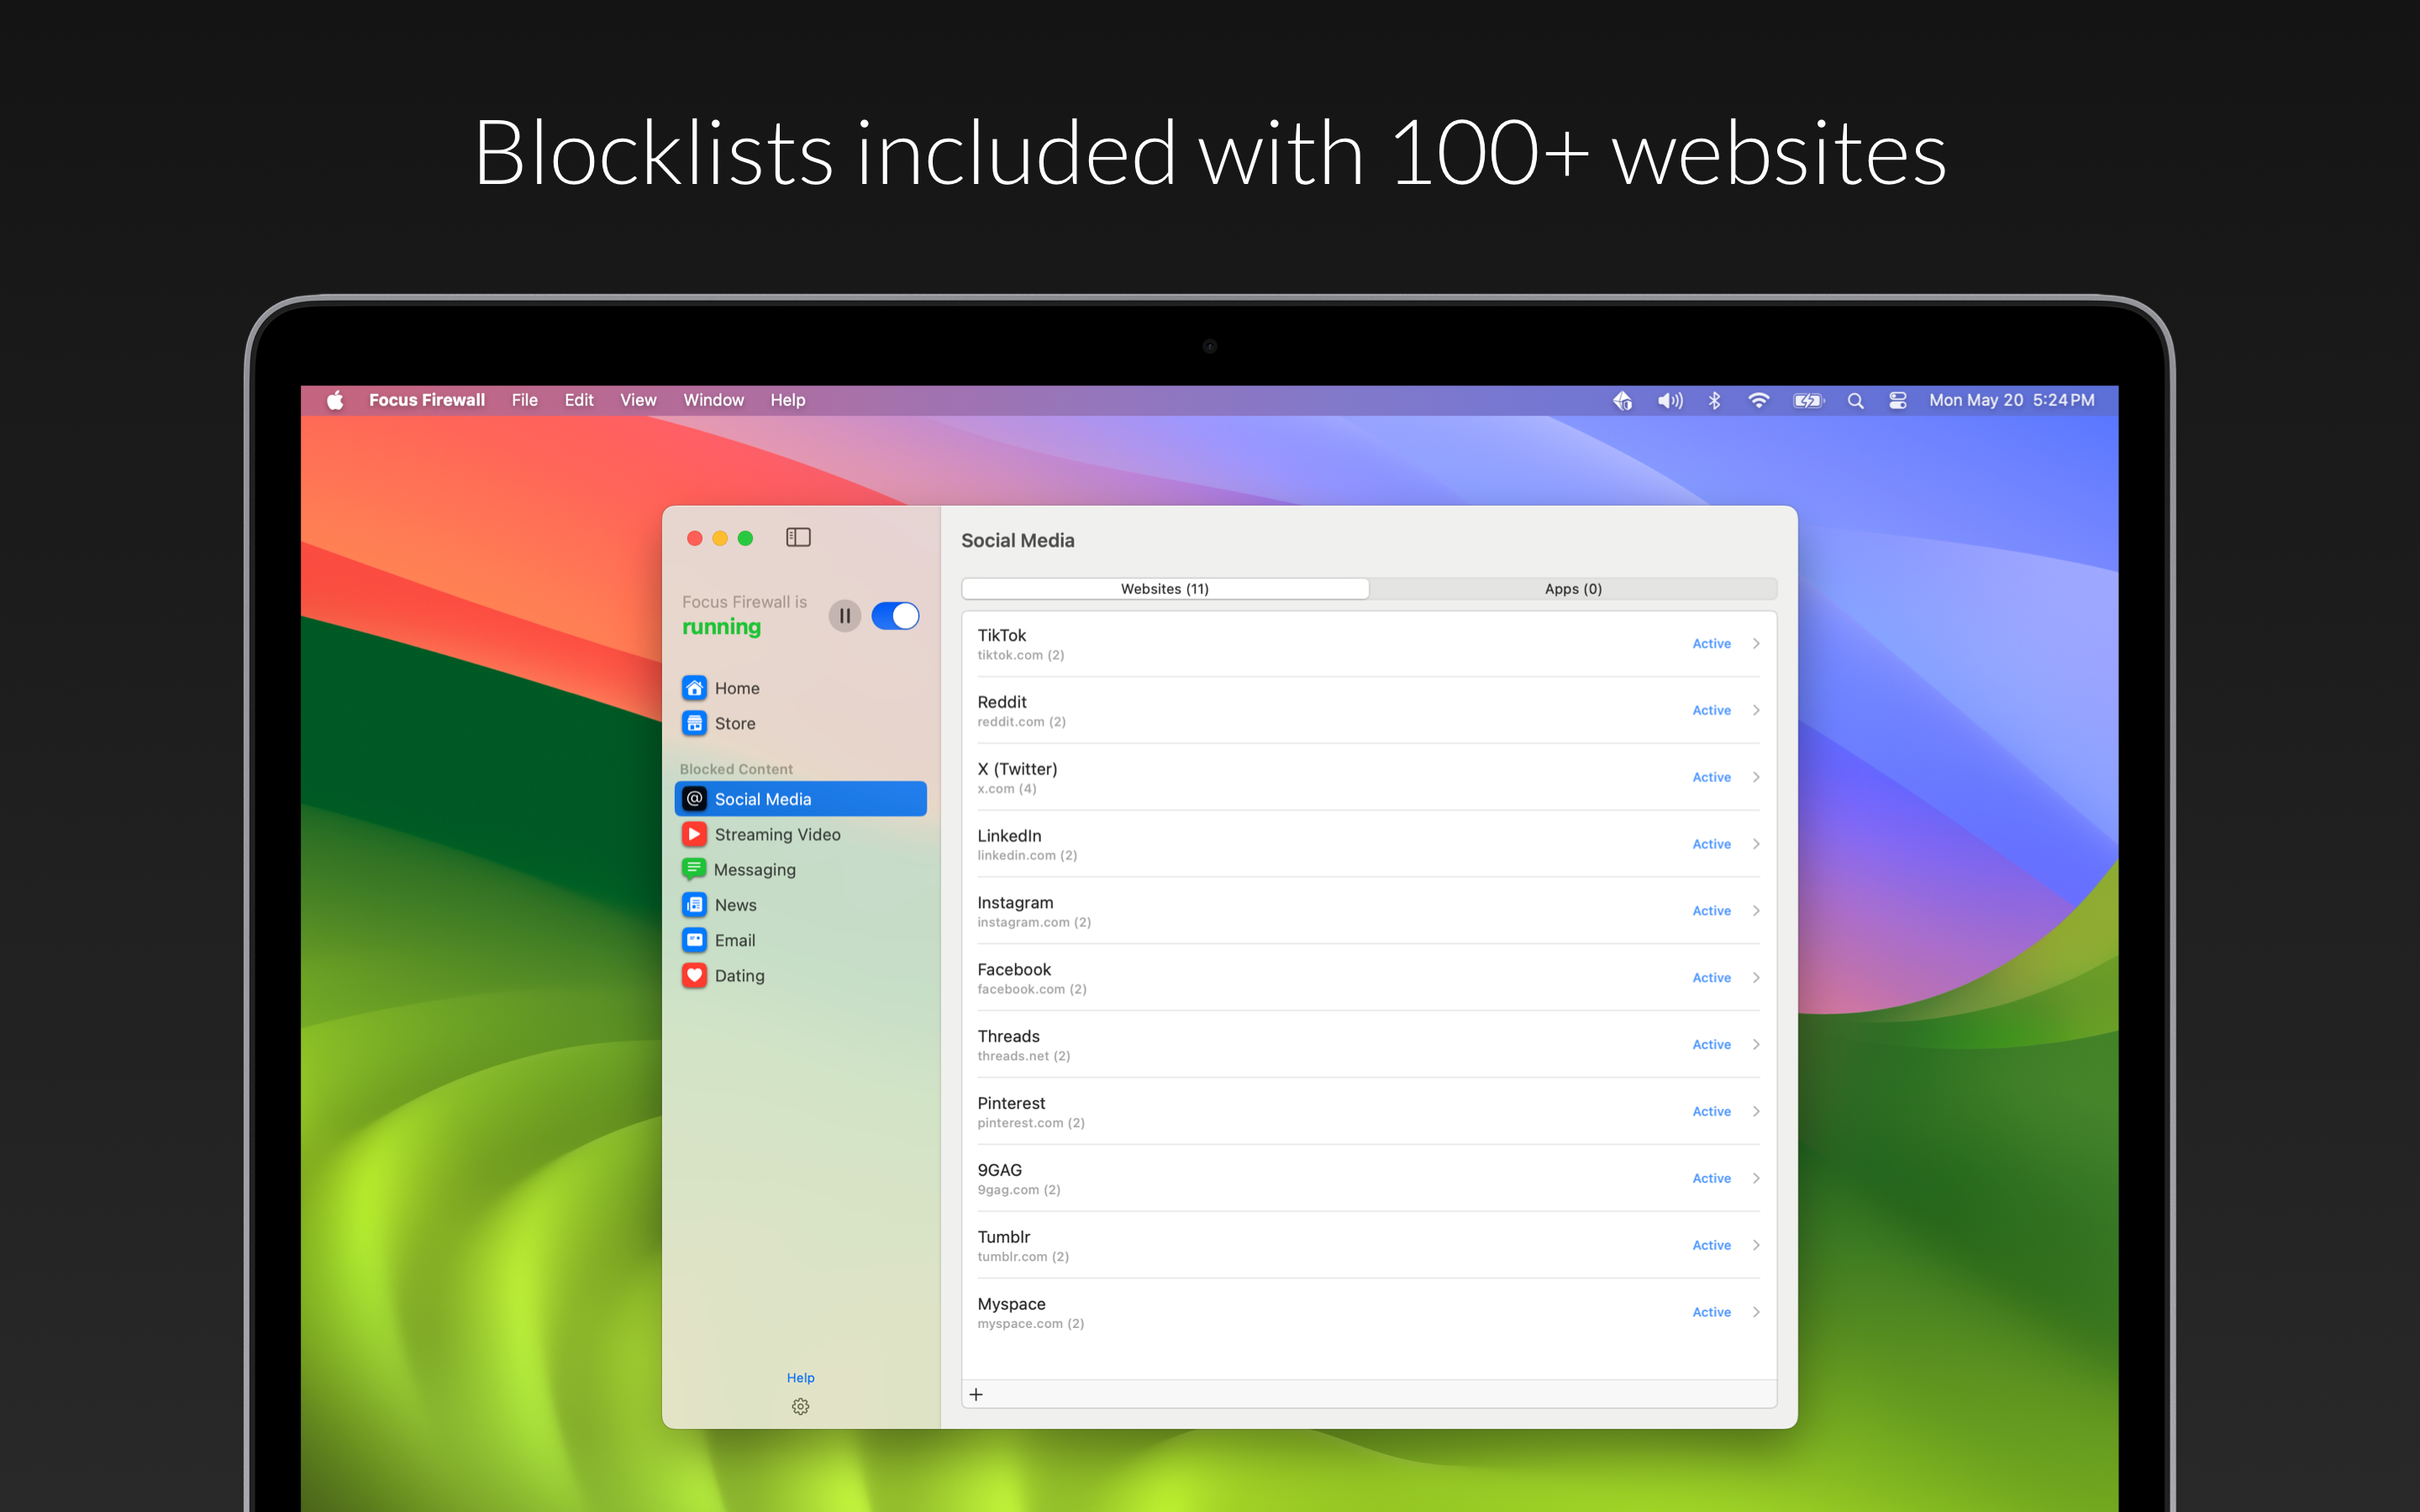Open the View menu
Viewport: 2420px width, 1512px height.
point(638,400)
